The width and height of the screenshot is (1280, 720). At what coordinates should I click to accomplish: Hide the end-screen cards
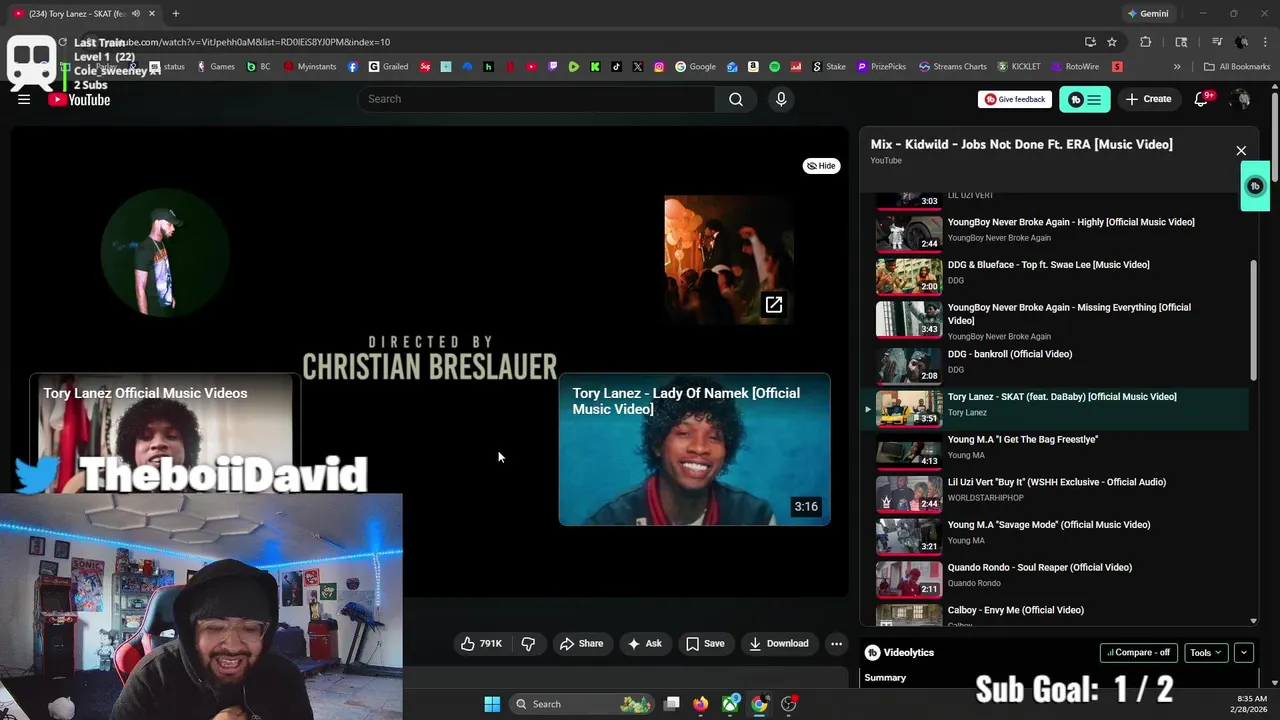[x=821, y=166]
